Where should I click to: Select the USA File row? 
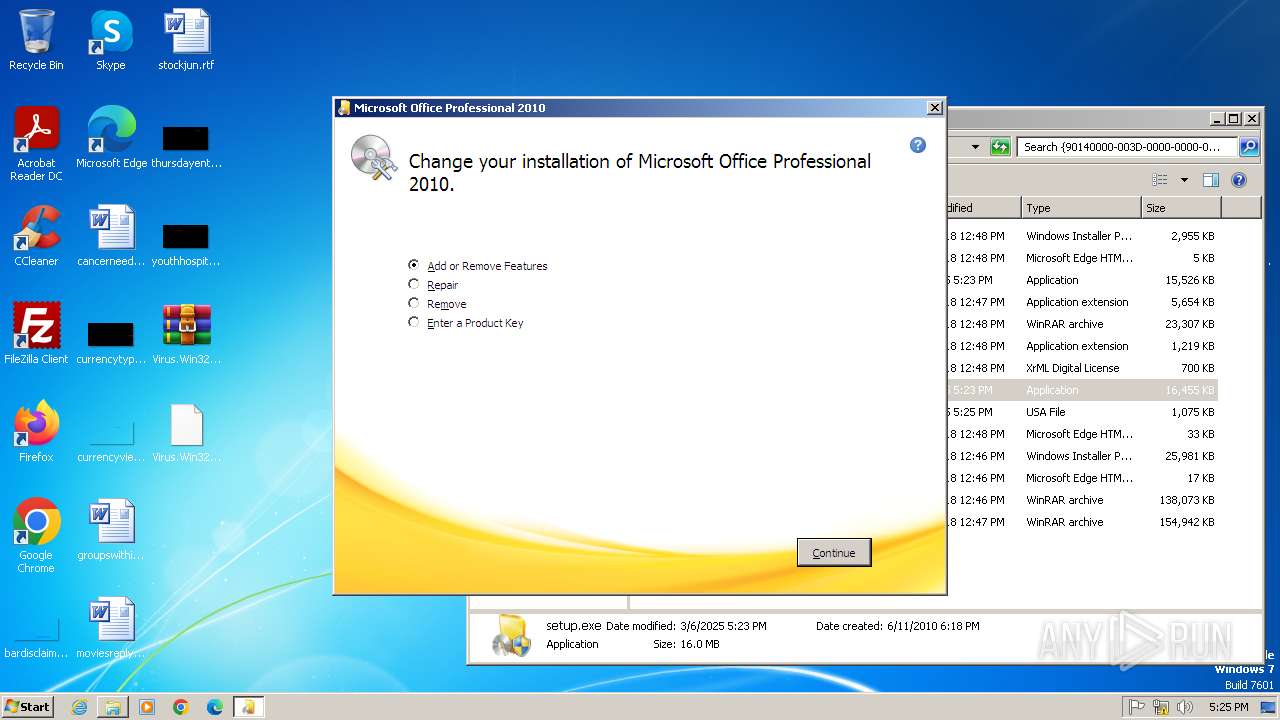[1082, 412]
